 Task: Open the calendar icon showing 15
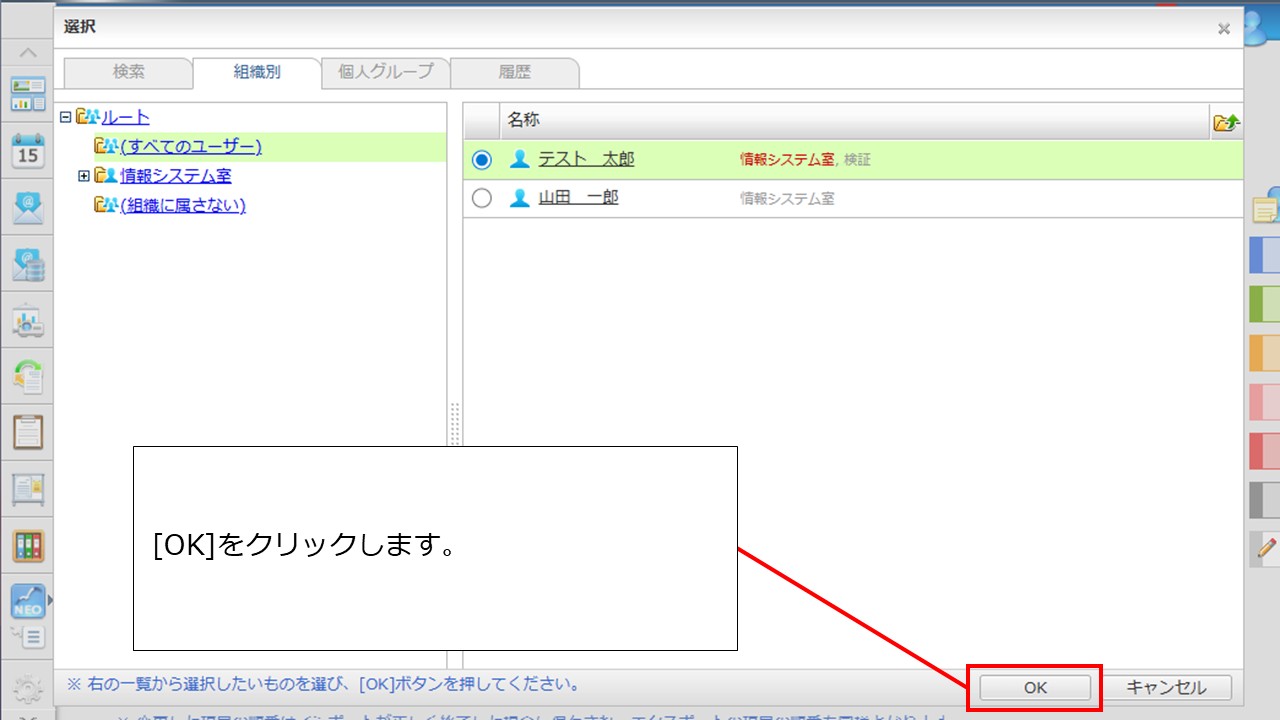28,151
